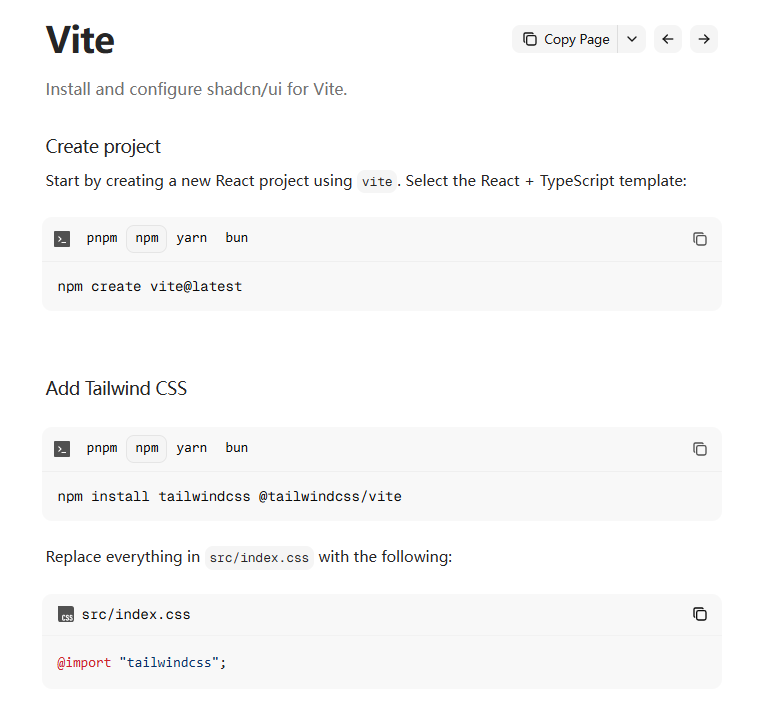Viewport: 768px width, 724px height.
Task: Select npm tab in Tailwind install block
Action: click(x=147, y=448)
